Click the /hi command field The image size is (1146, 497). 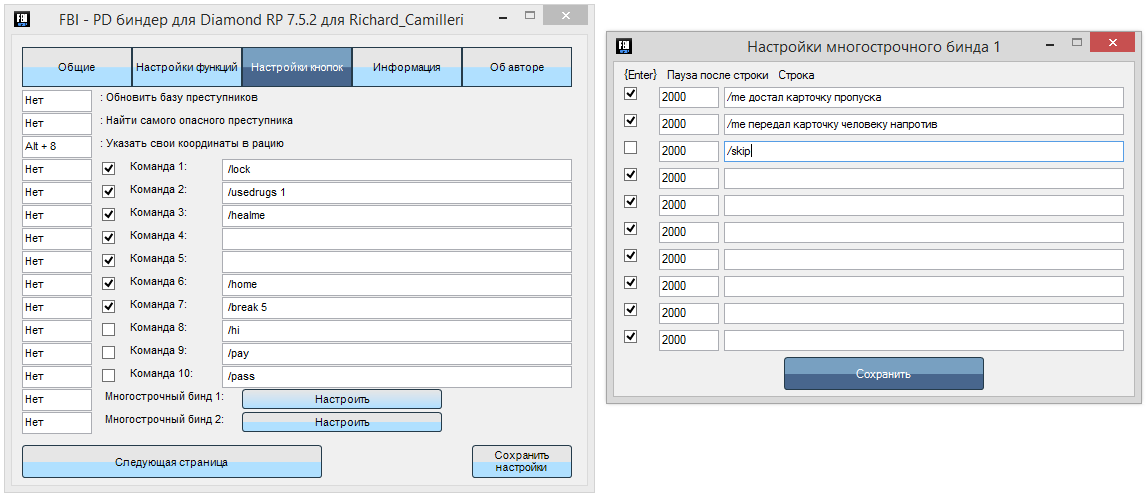click(396, 331)
